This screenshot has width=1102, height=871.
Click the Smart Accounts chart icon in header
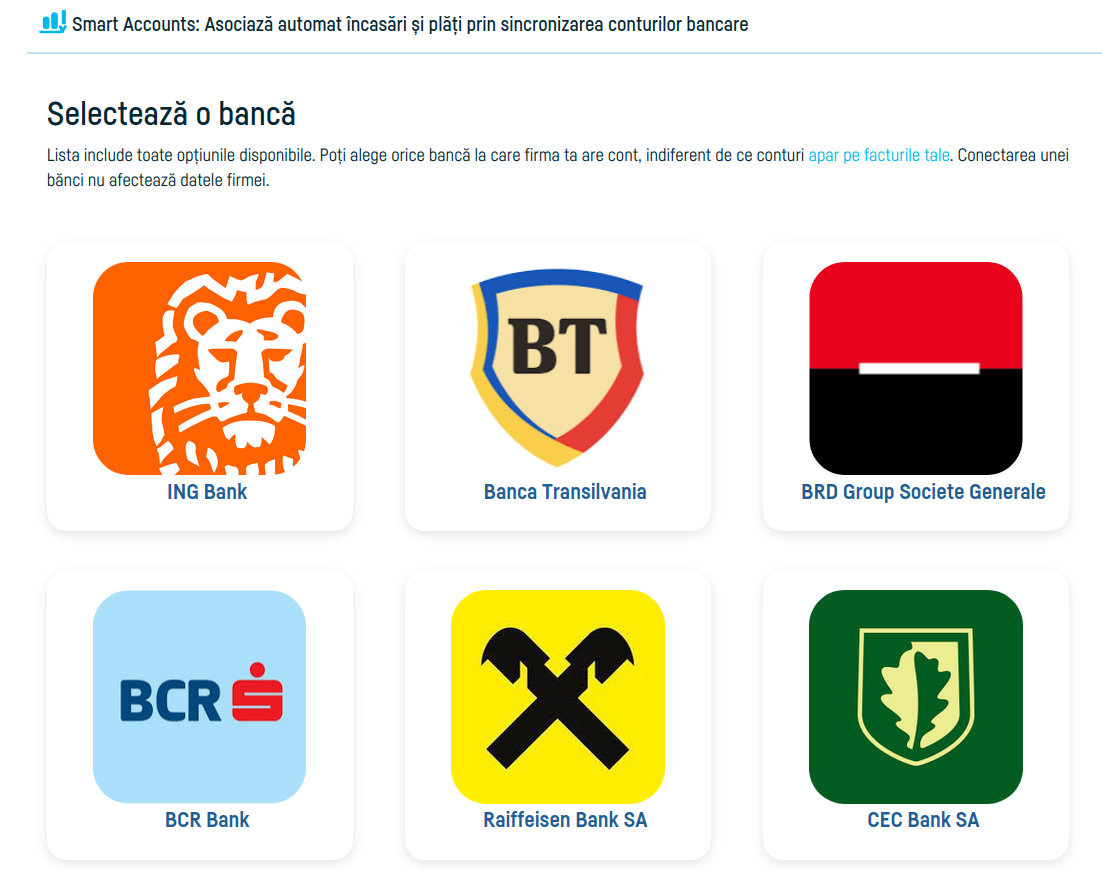pyautogui.click(x=53, y=22)
